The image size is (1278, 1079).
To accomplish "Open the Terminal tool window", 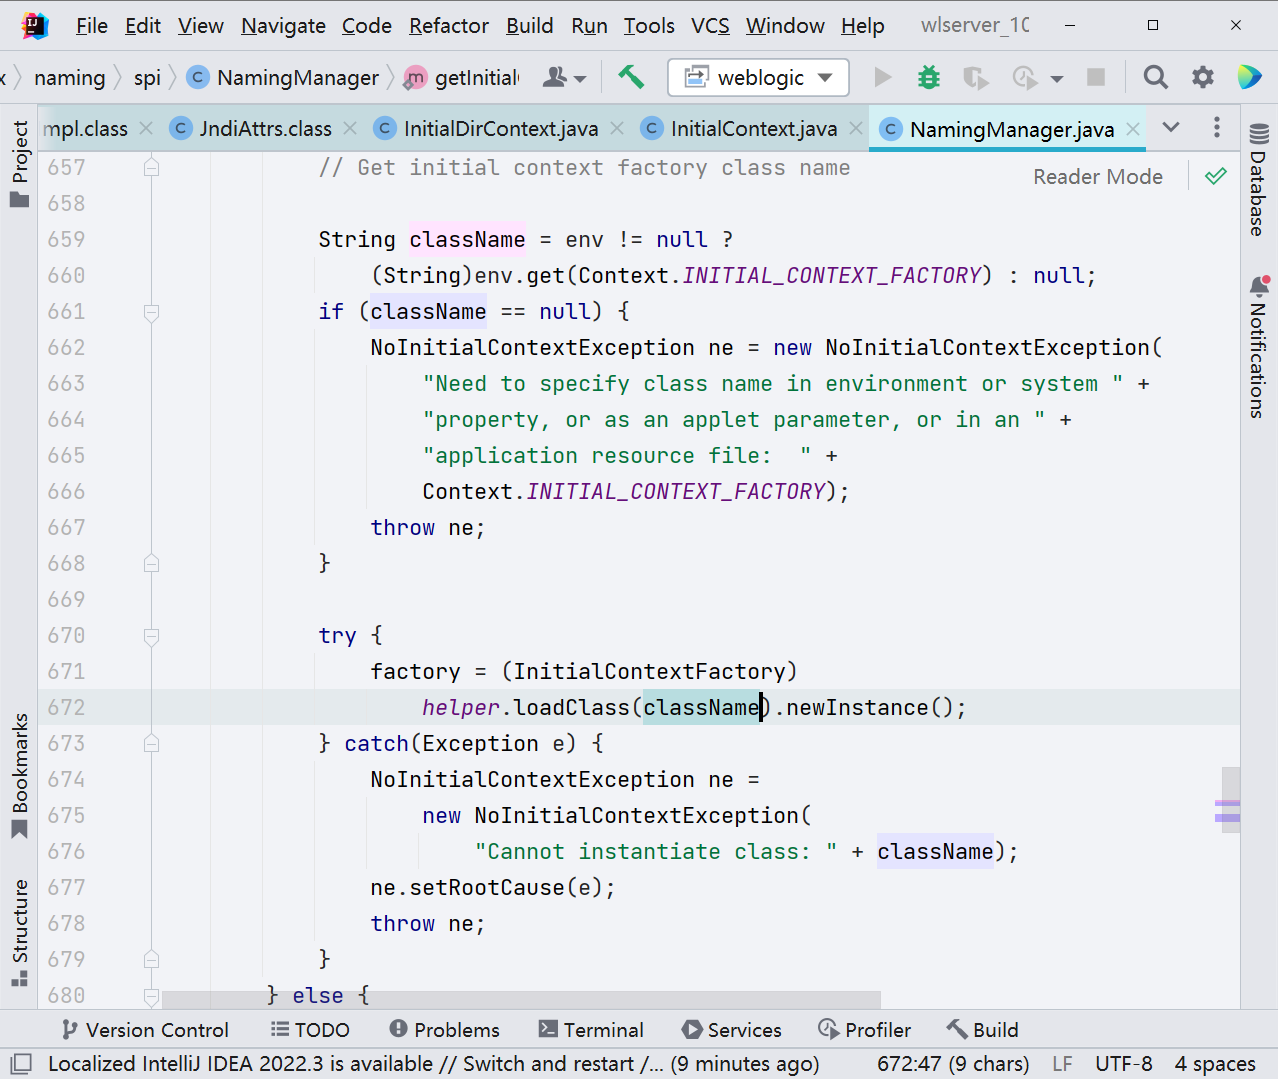I will [591, 1029].
